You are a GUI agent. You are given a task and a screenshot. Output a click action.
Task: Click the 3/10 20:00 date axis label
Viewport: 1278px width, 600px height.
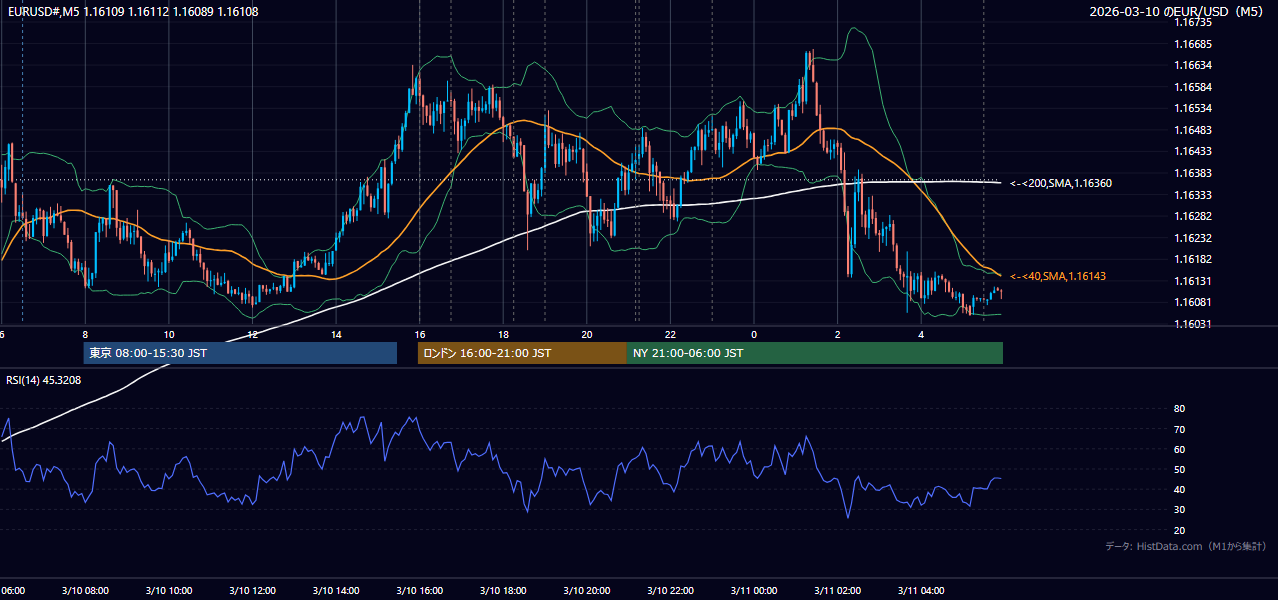click(587, 591)
